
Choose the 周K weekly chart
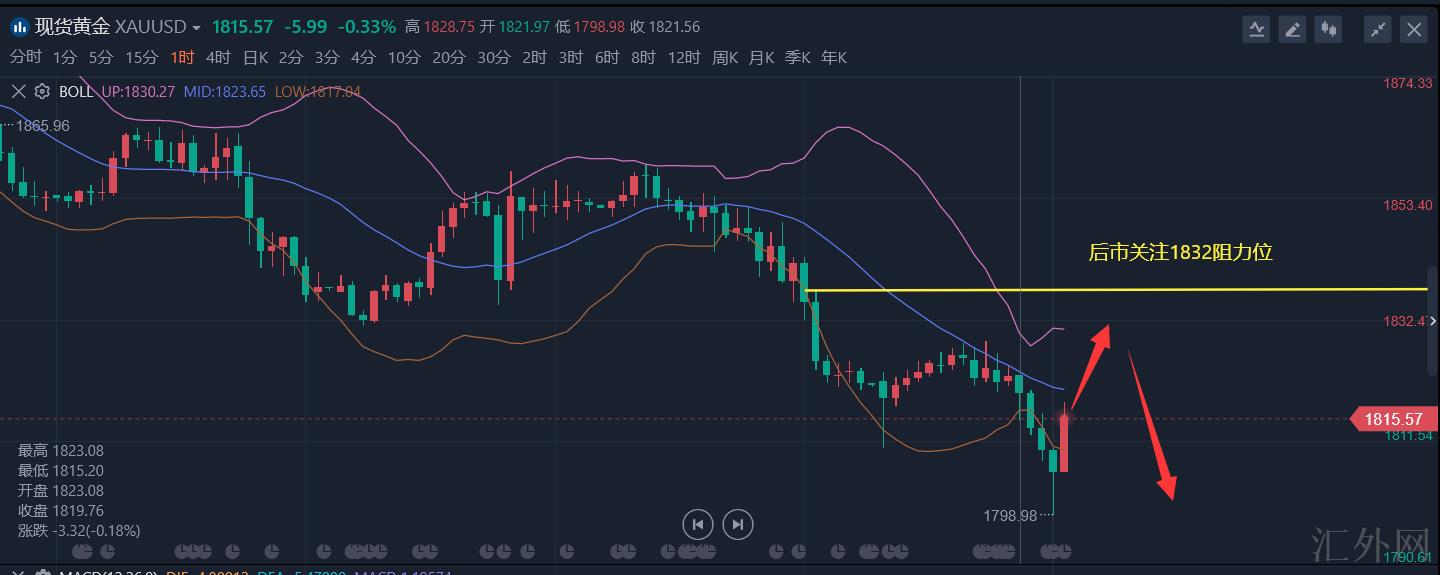tap(725, 58)
